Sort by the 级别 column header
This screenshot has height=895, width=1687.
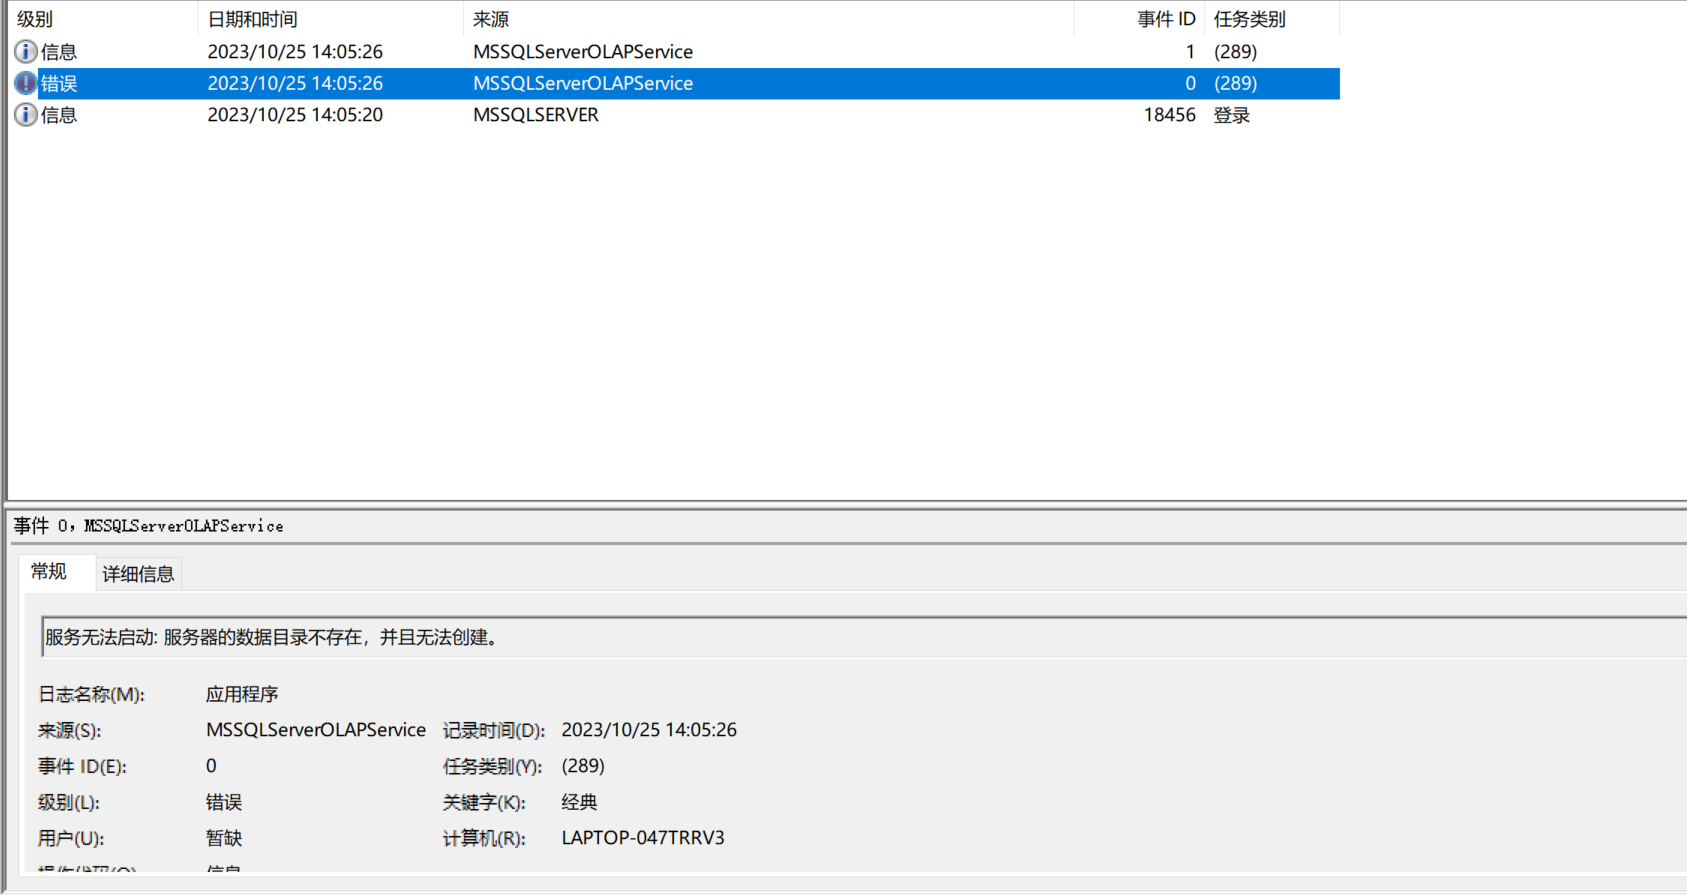pos(36,19)
